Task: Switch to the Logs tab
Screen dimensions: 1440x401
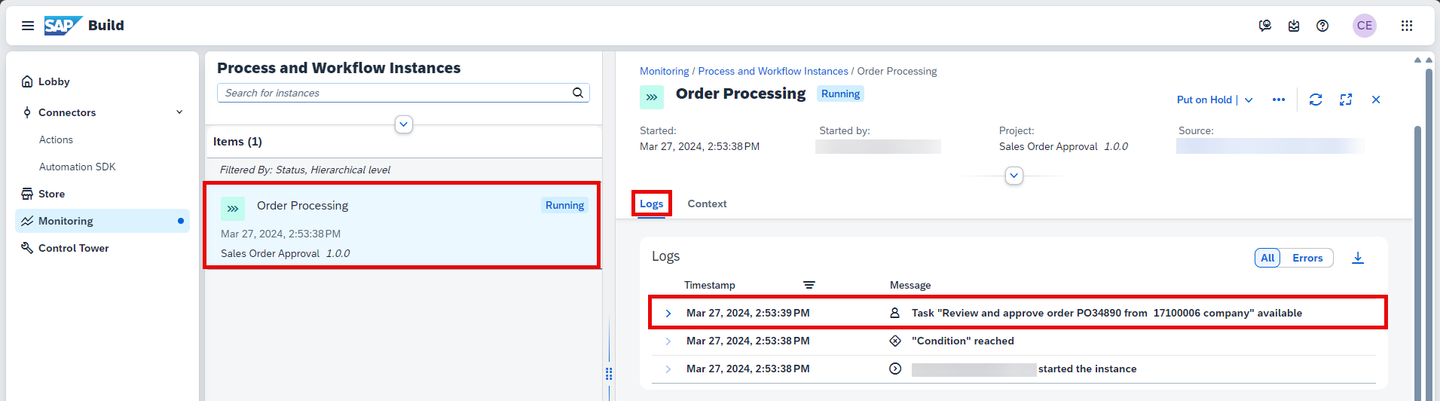Action: 651,203
